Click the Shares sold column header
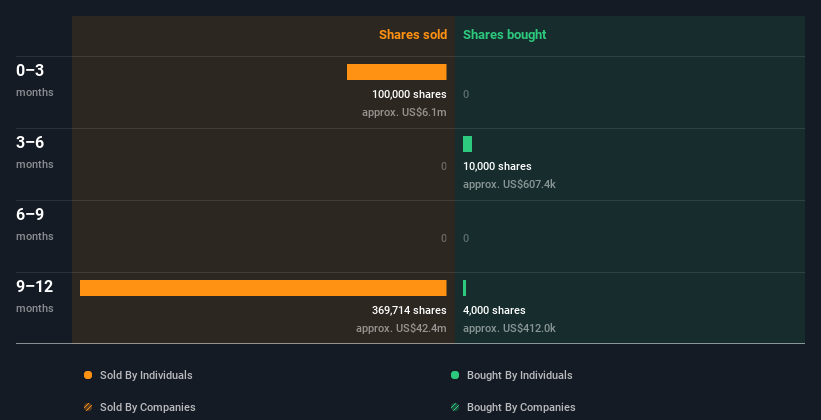821x420 pixels. [x=413, y=35]
